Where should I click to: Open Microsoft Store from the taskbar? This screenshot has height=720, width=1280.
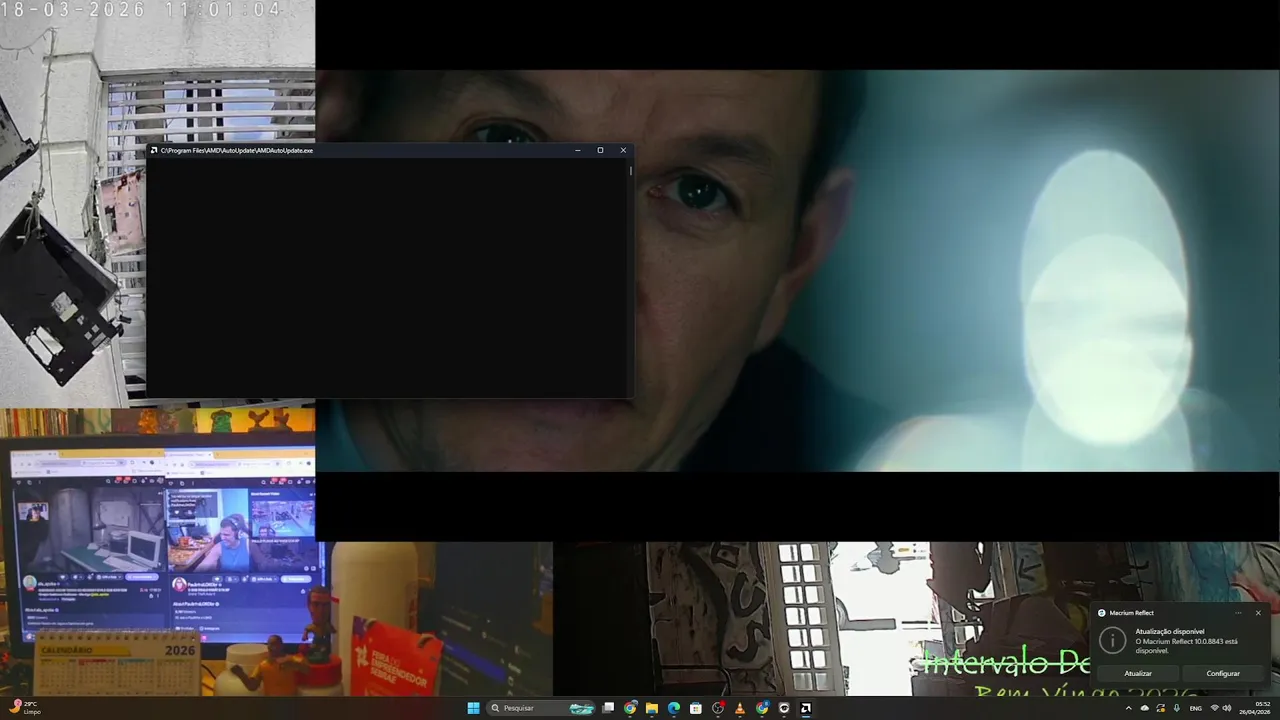pos(696,708)
